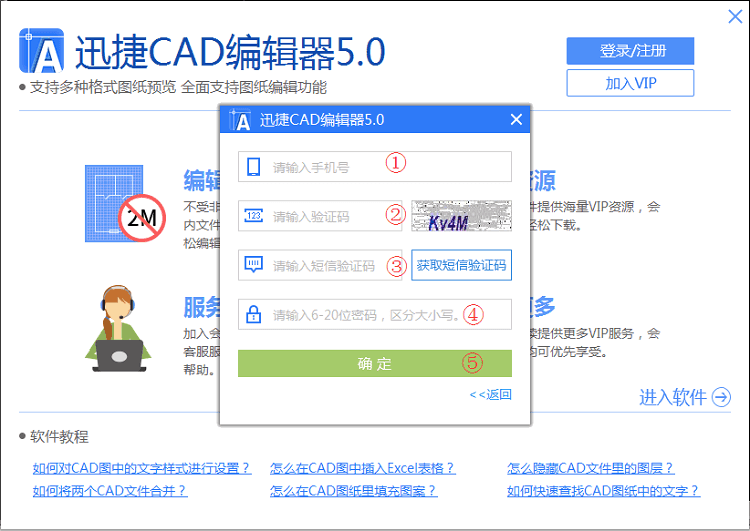Viewport: 750px width, 531px height.
Task: Click the arrow circle icon next to 进入软件
Action: point(721,397)
